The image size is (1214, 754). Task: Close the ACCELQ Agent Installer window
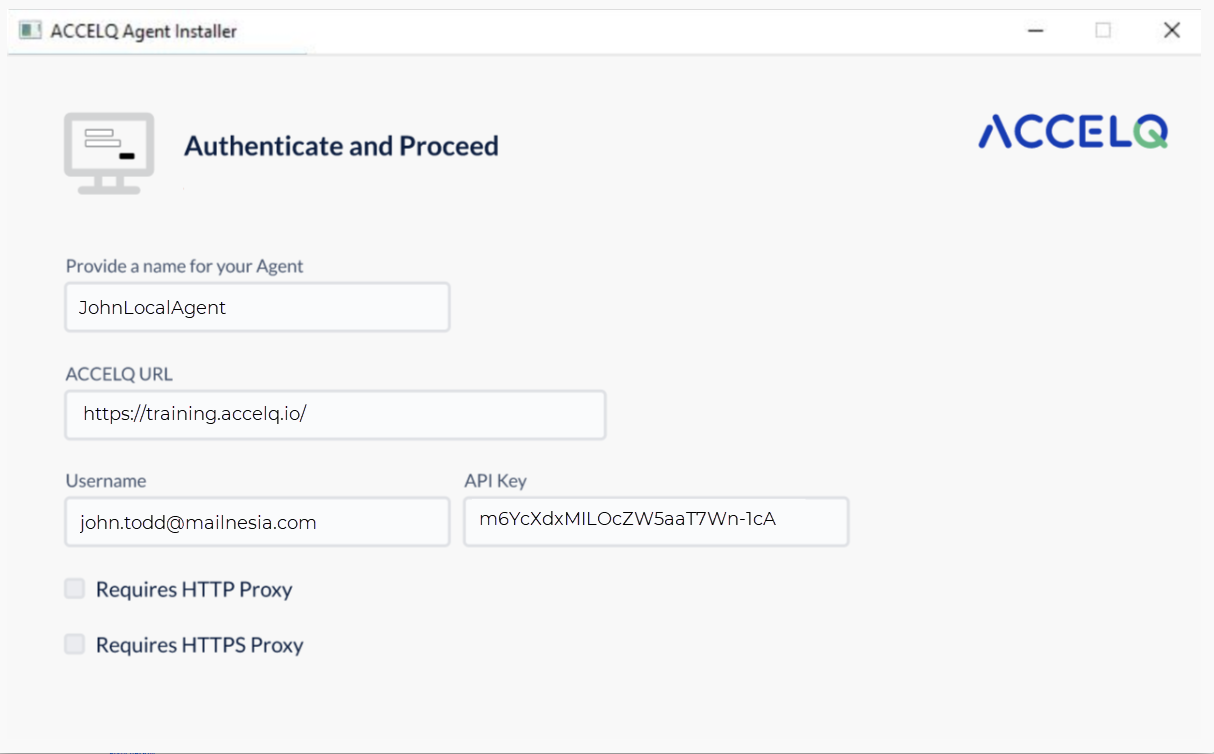1172,31
